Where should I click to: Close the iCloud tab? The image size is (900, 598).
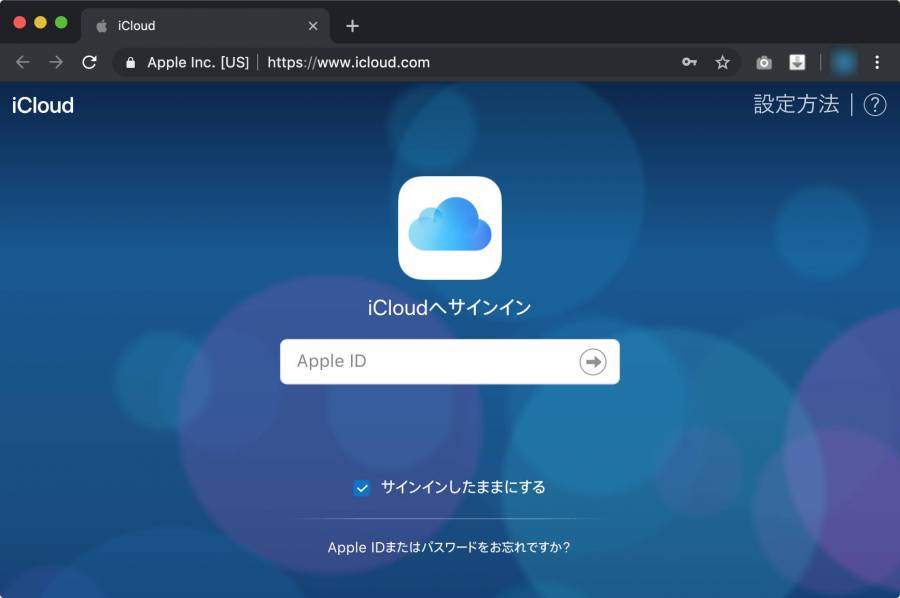313,26
